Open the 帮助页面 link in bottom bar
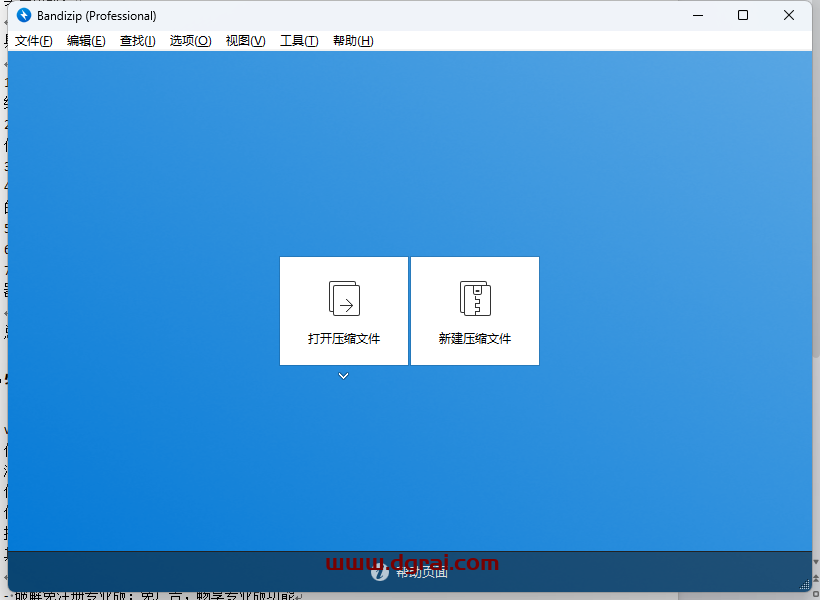 pyautogui.click(x=422, y=572)
